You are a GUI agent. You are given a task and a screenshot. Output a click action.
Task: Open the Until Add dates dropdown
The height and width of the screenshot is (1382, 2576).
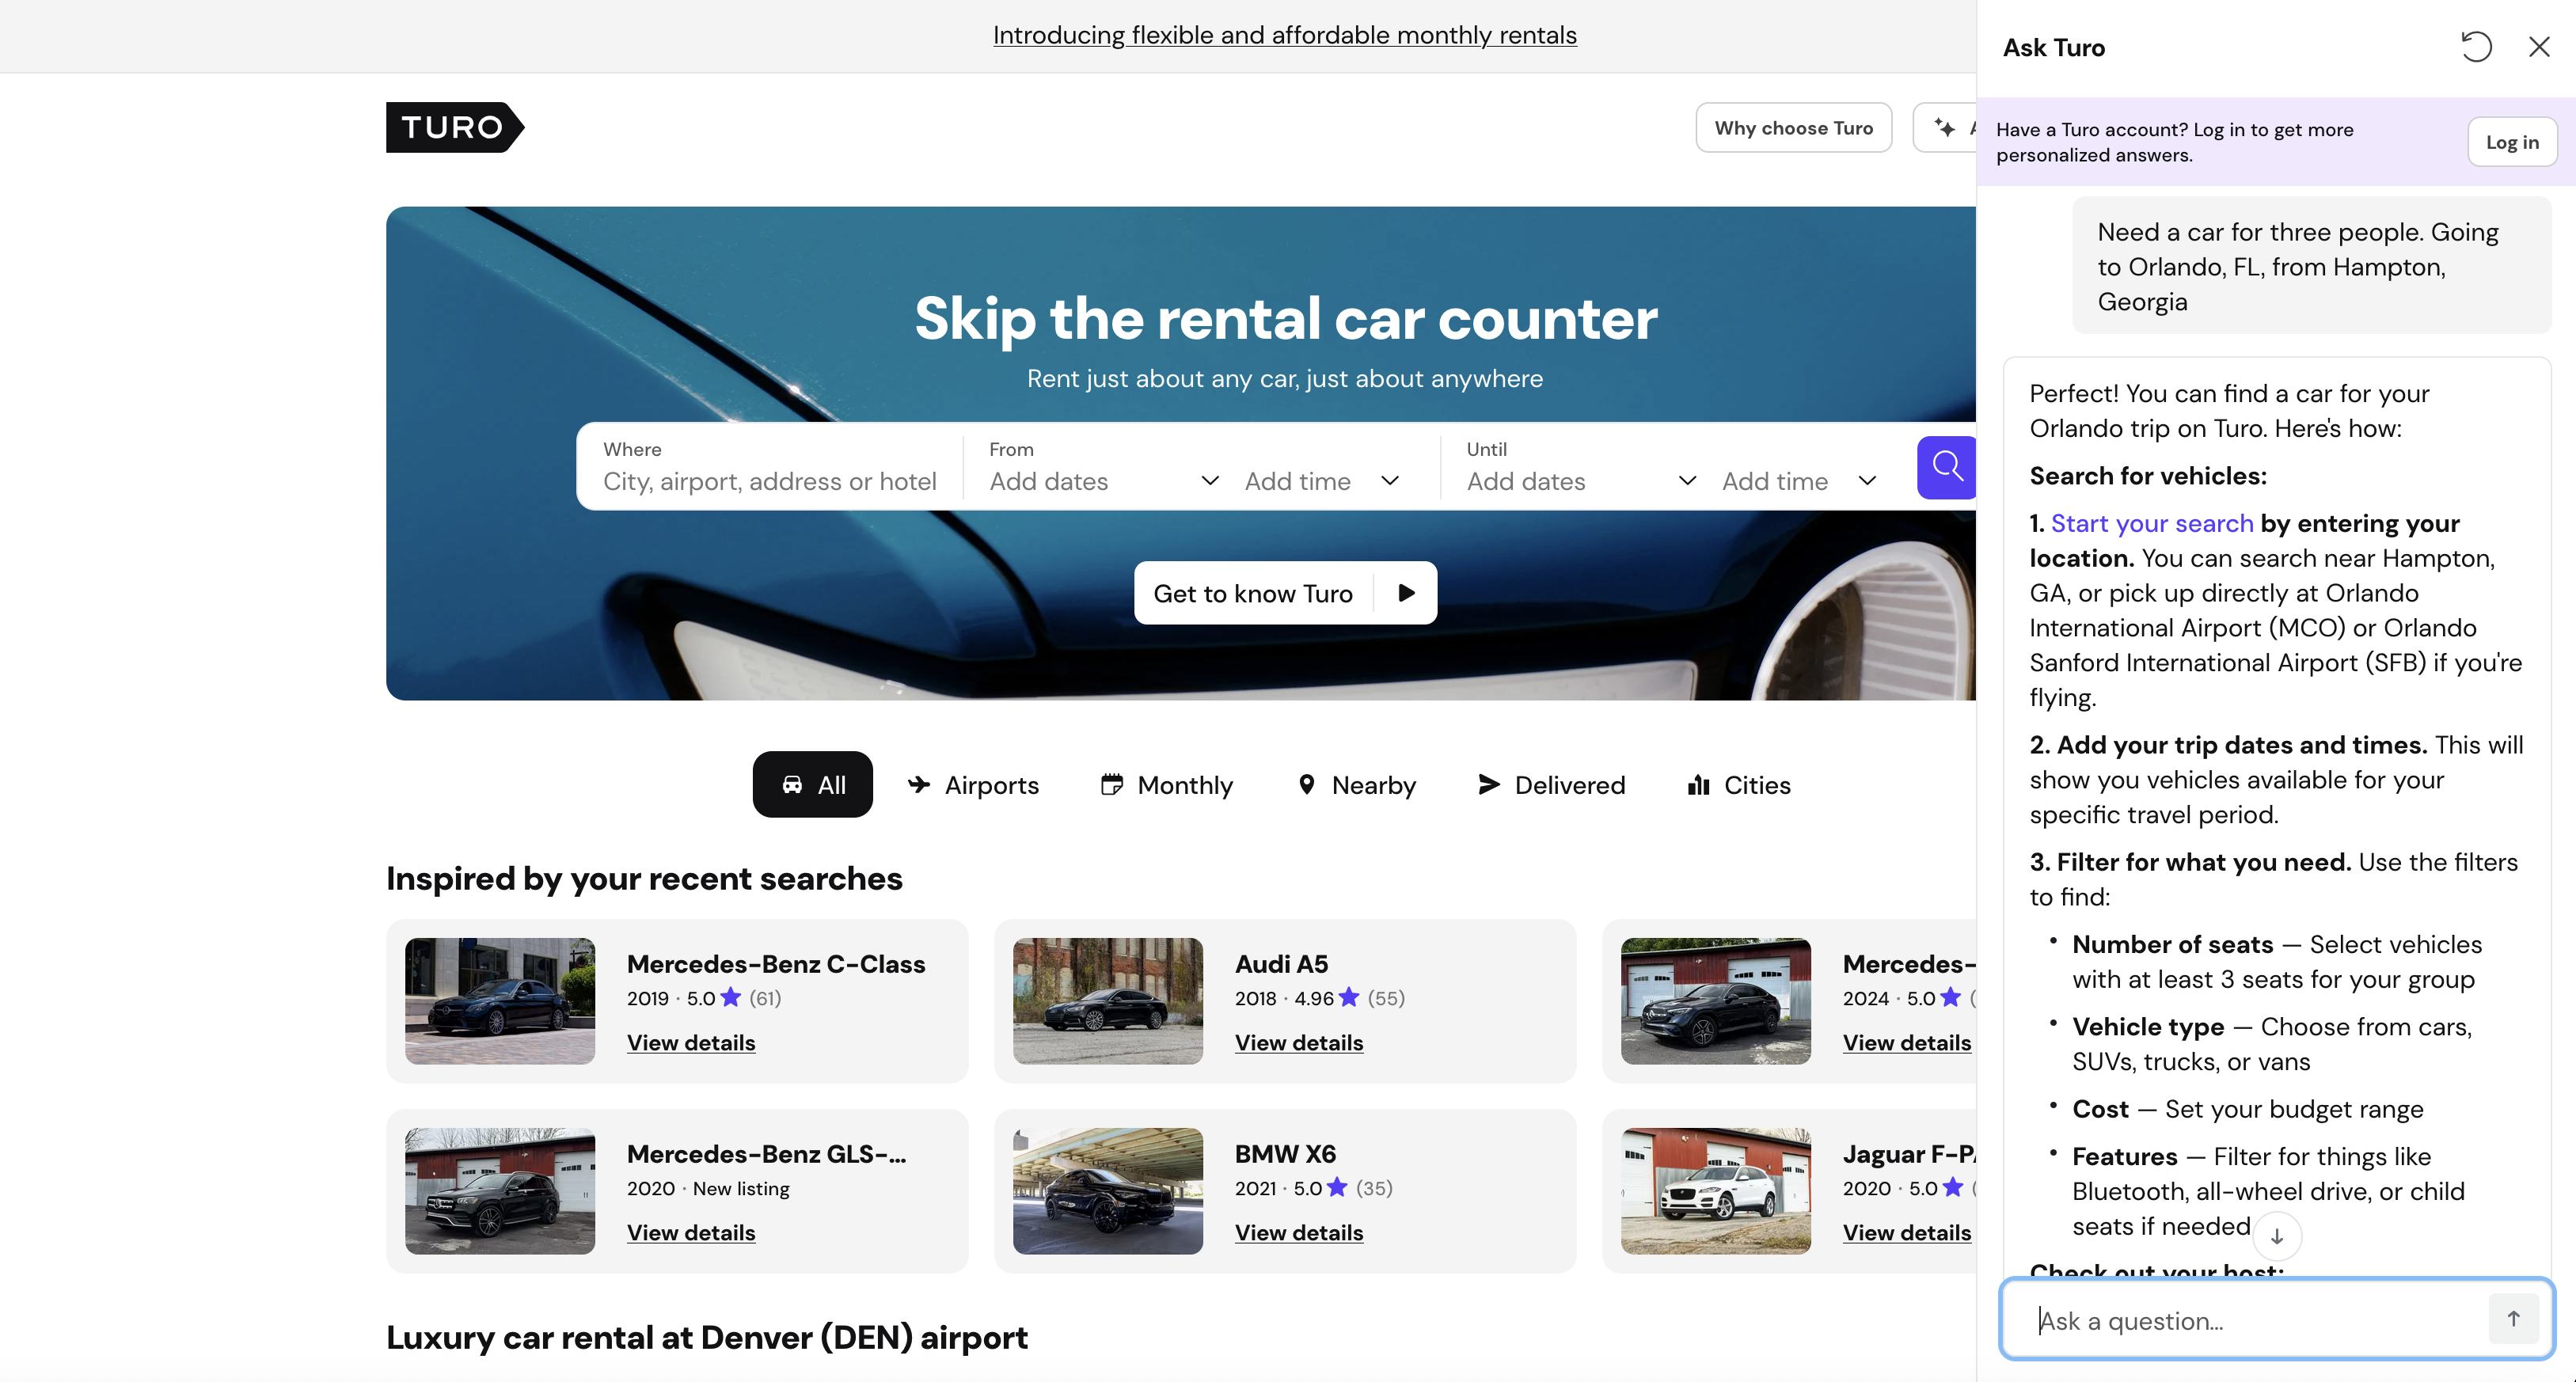[1582, 481]
